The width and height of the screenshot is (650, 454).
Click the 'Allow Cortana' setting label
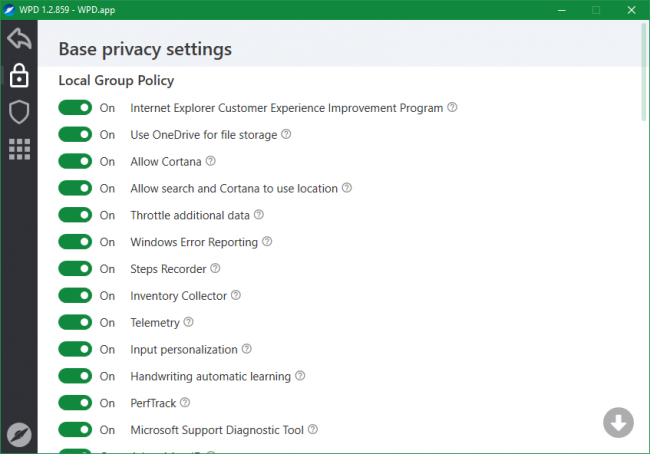tap(166, 162)
